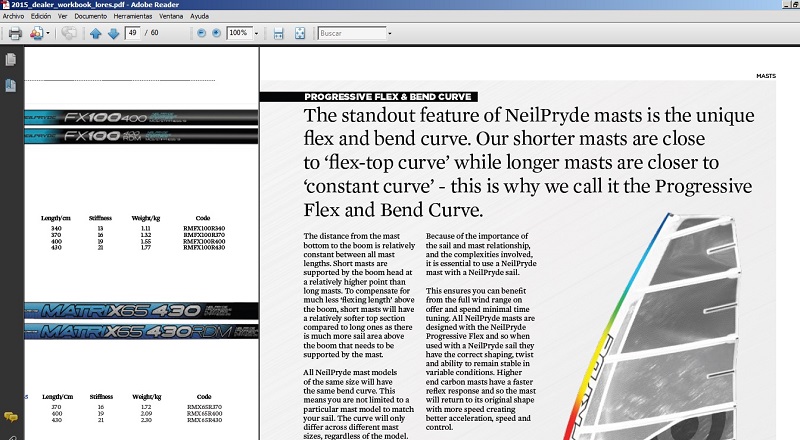The image size is (800, 440).
Task: Click the plus zoom in button
Action: (x=216, y=33)
